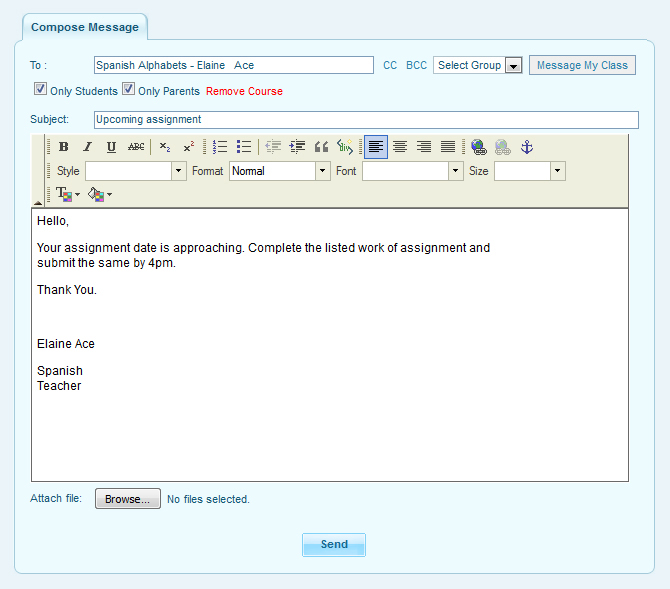Open the Font dropdown list

(456, 171)
